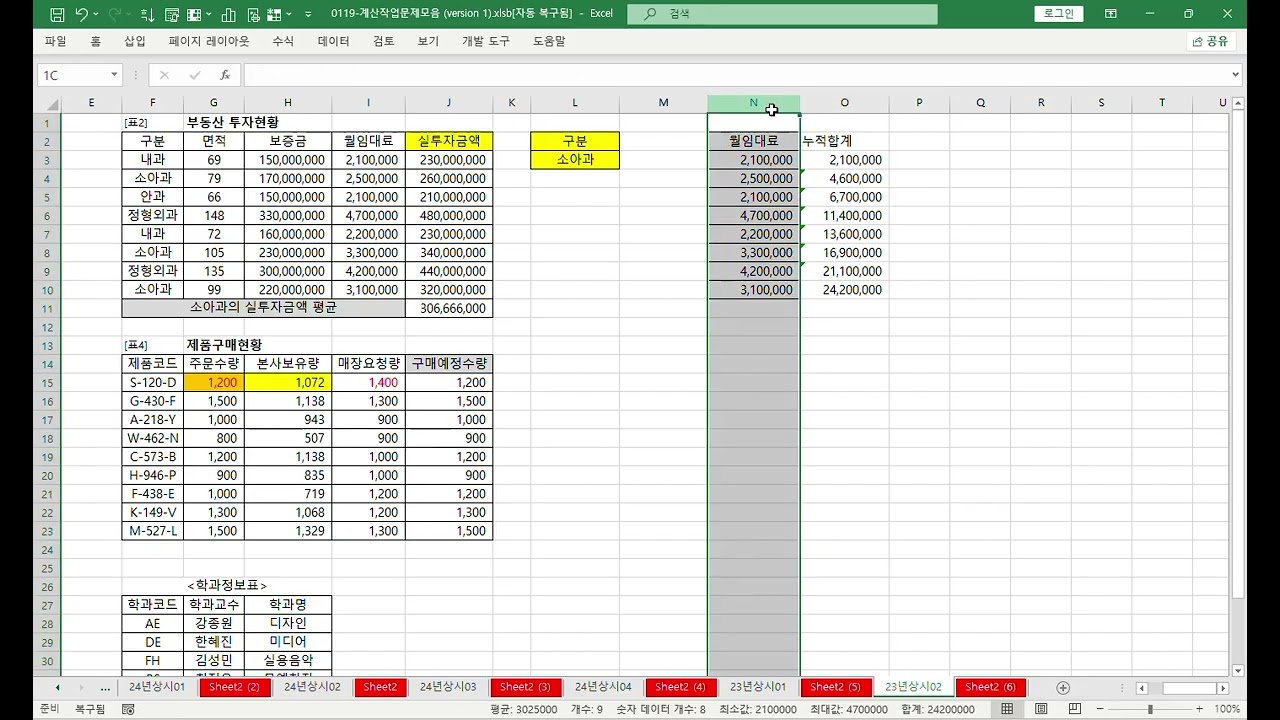Expand the formula bar with the chevron
The width and height of the screenshot is (1280, 720).
click(1236, 75)
